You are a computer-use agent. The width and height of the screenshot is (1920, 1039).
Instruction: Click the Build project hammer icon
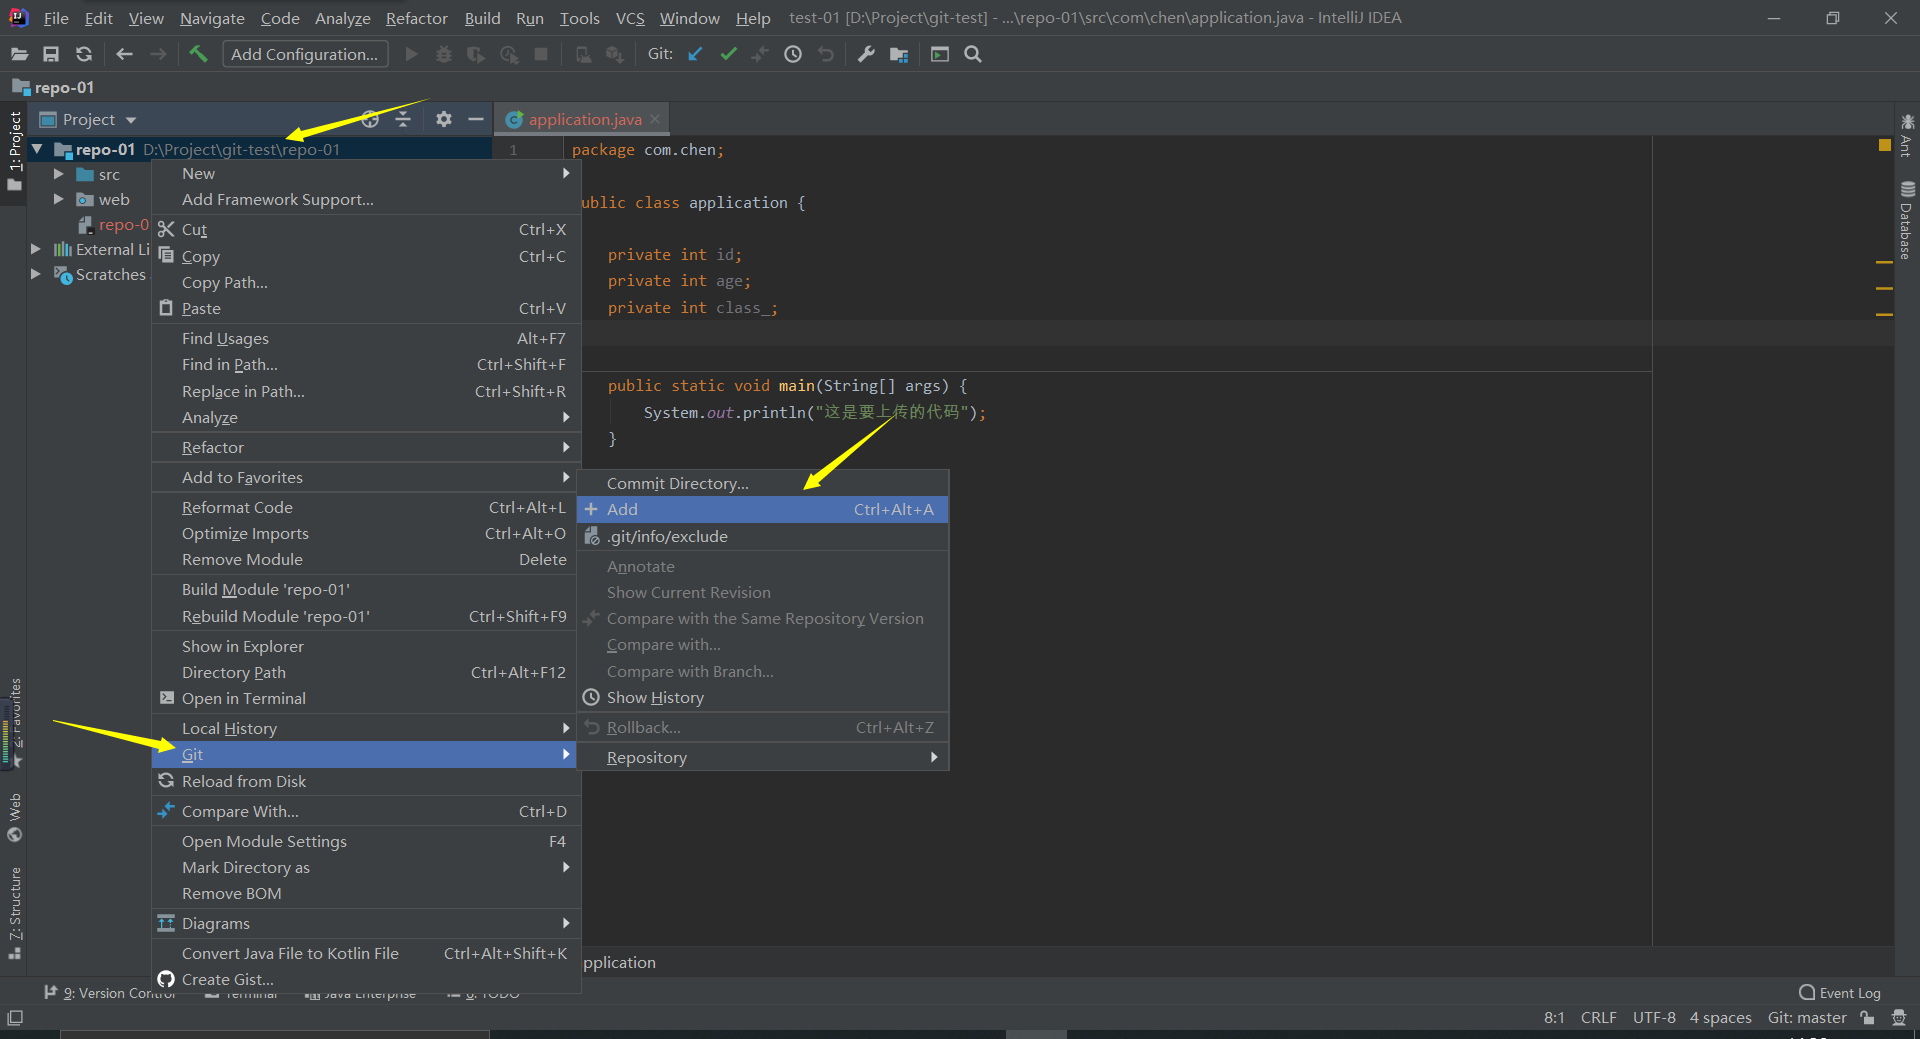click(198, 54)
